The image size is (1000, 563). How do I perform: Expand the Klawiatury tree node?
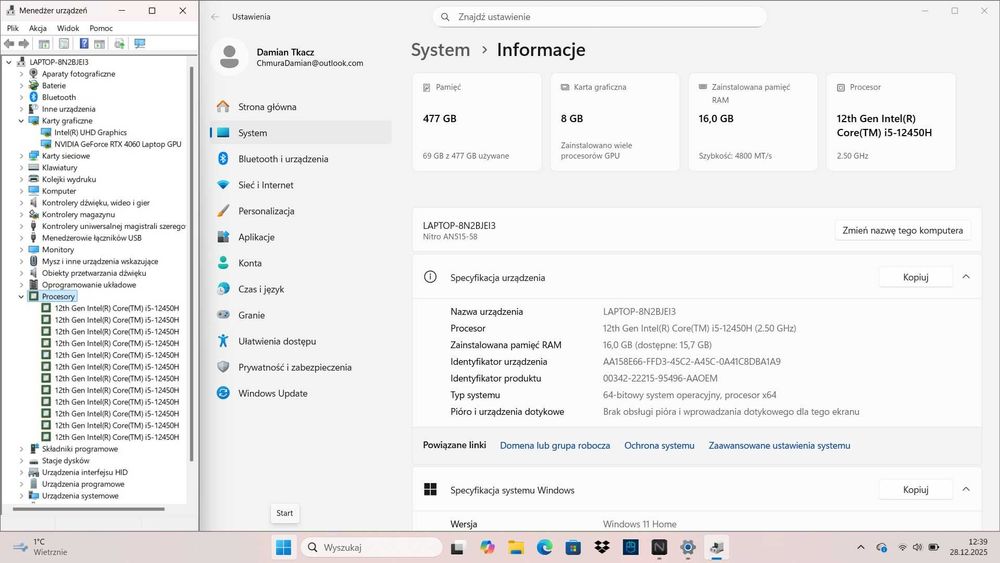click(x=21, y=168)
